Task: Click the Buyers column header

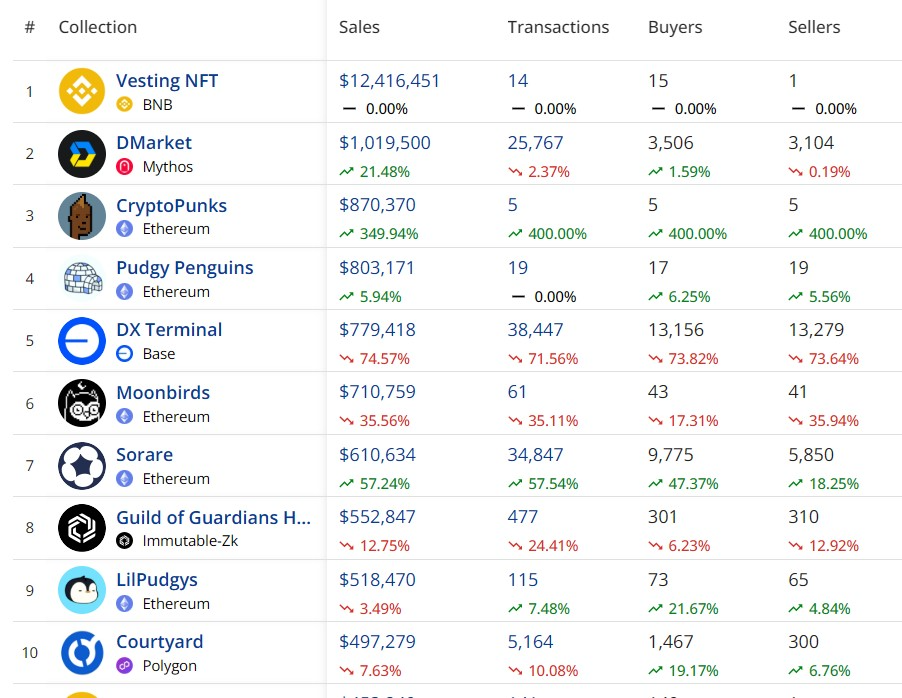Action: (x=675, y=27)
